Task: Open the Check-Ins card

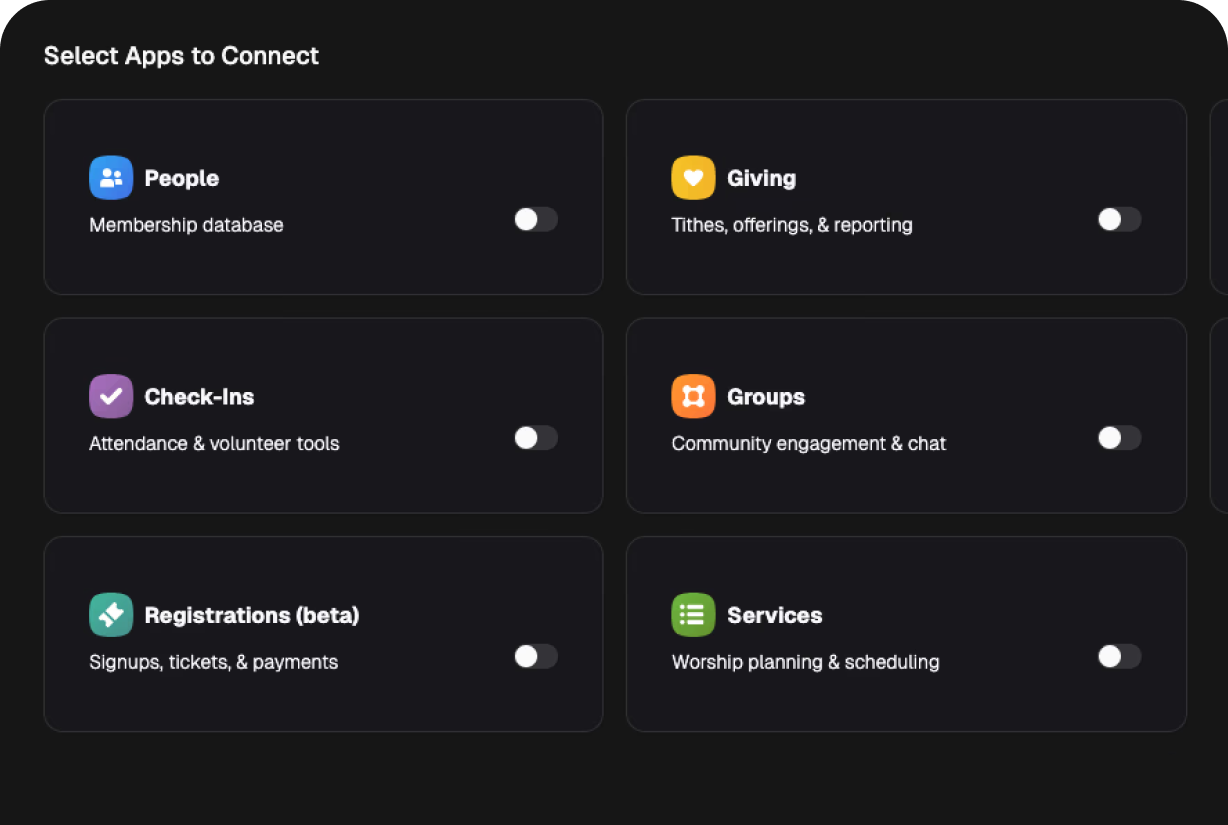Action: [x=323, y=415]
